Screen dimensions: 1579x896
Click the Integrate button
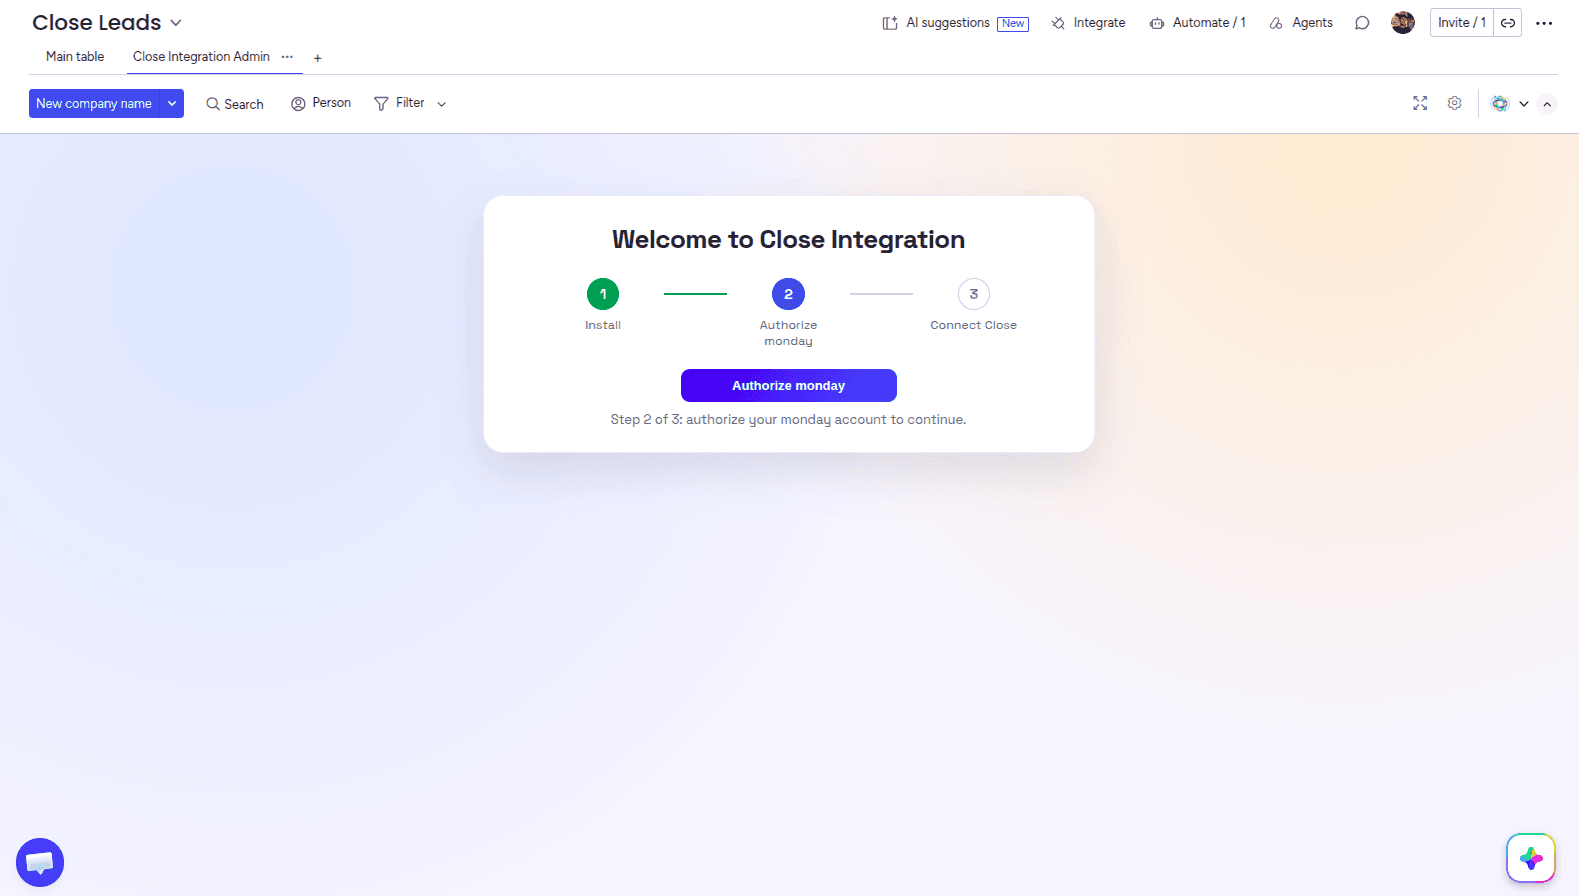1088,23
